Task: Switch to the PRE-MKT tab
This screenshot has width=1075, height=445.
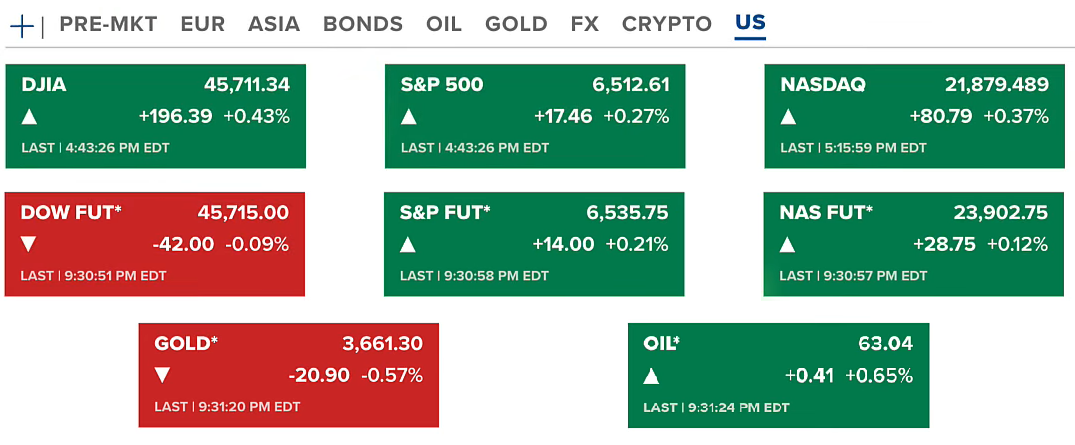Action: (x=108, y=24)
